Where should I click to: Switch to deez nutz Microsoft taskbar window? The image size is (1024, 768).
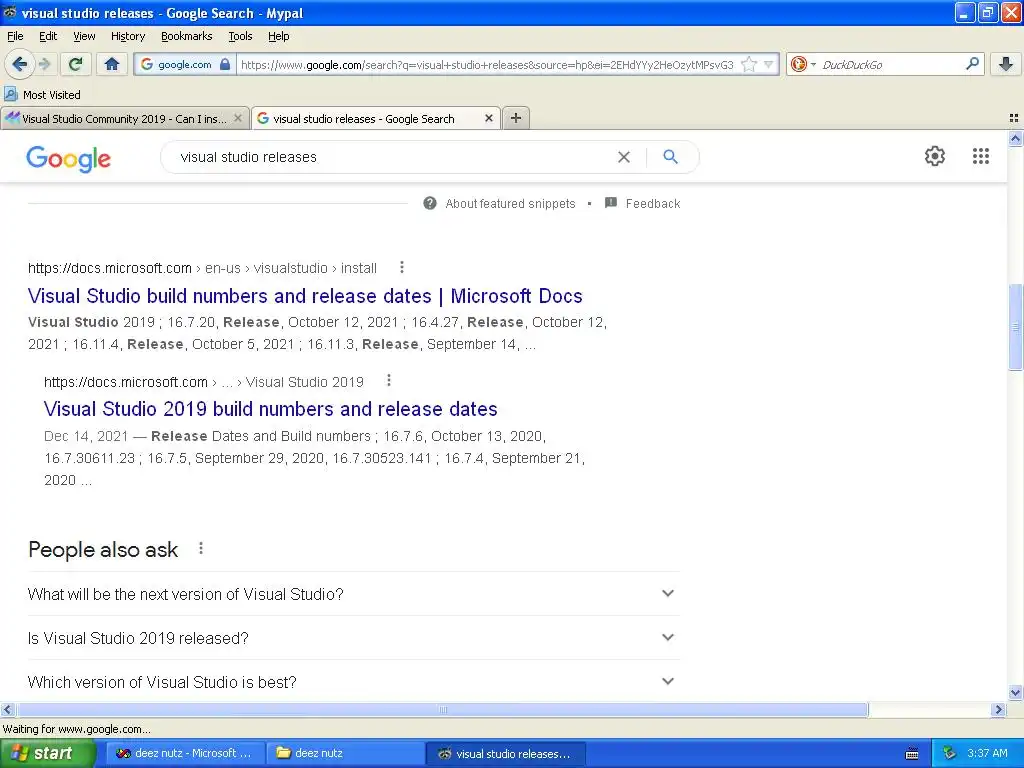(x=185, y=753)
